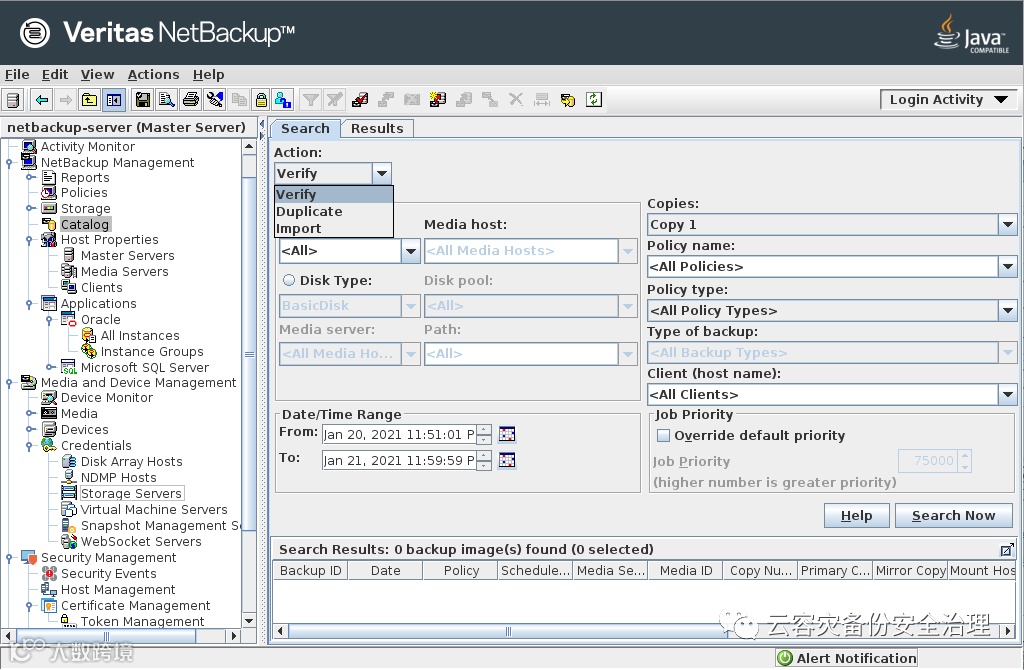1024x670 pixels.
Task: Click the green refresh icon
Action: 594,100
